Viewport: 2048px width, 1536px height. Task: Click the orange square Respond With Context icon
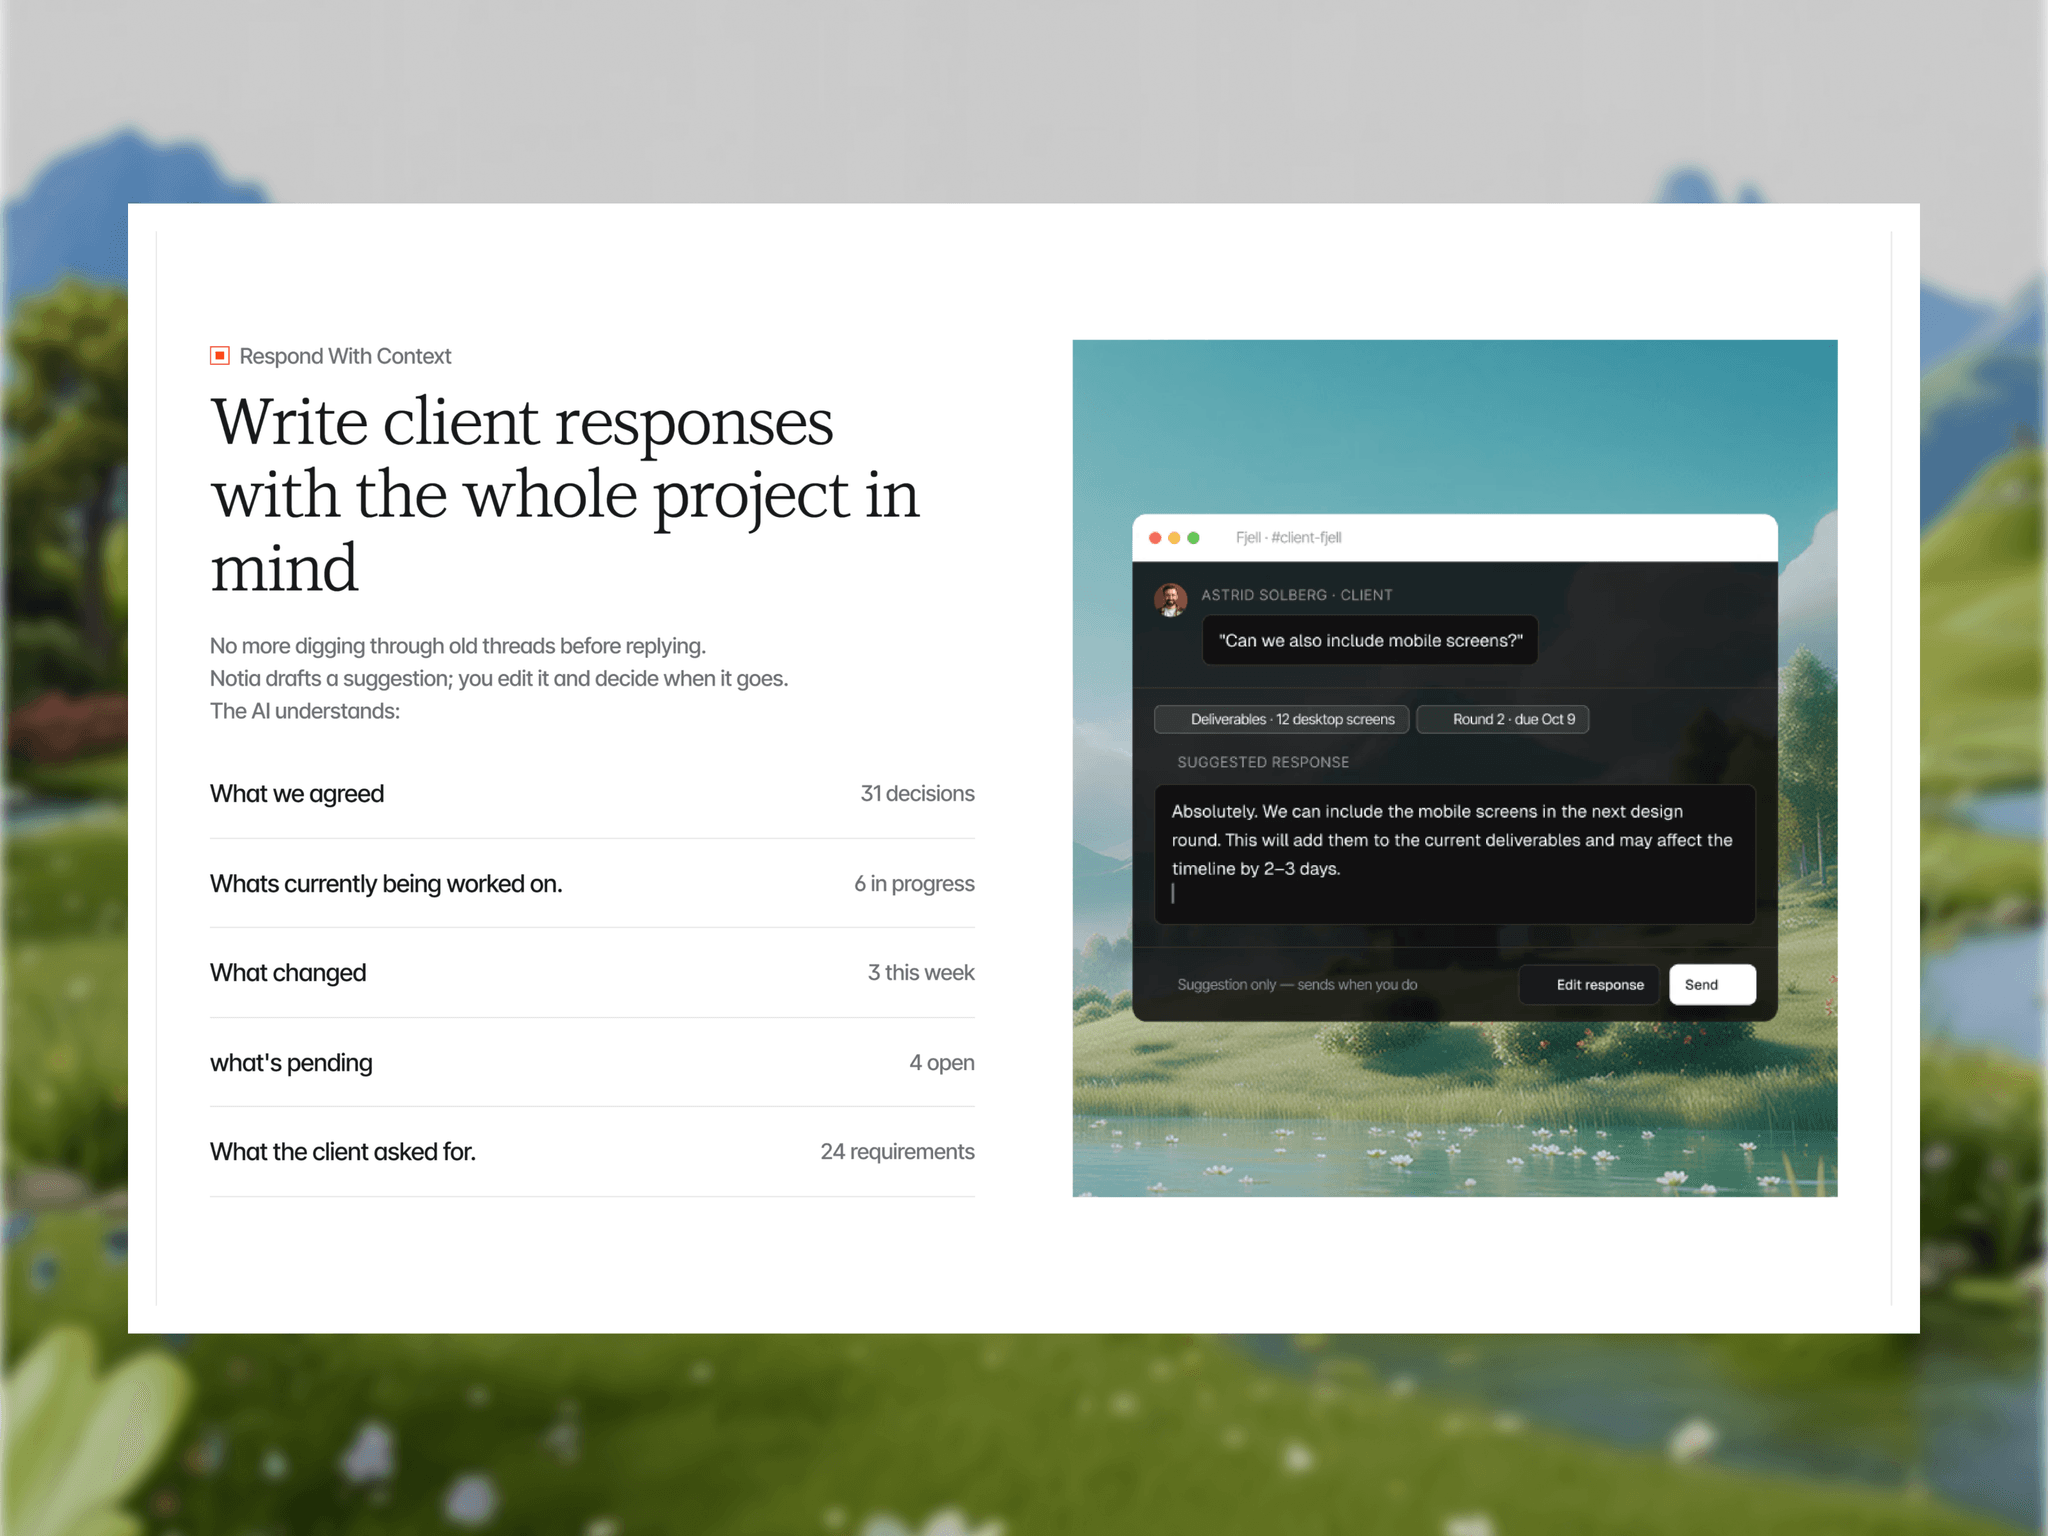(x=220, y=356)
